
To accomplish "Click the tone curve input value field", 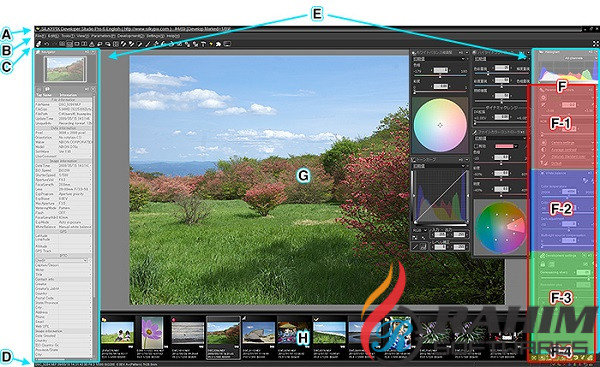I will tap(440, 235).
